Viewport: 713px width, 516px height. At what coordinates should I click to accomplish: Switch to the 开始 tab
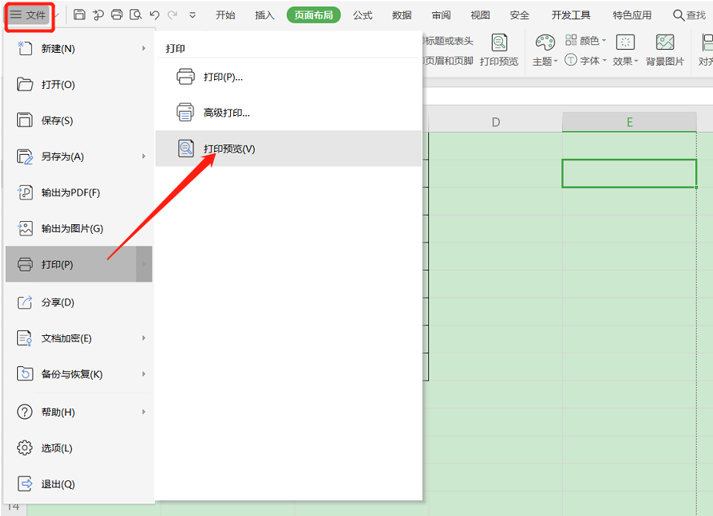[x=225, y=15]
